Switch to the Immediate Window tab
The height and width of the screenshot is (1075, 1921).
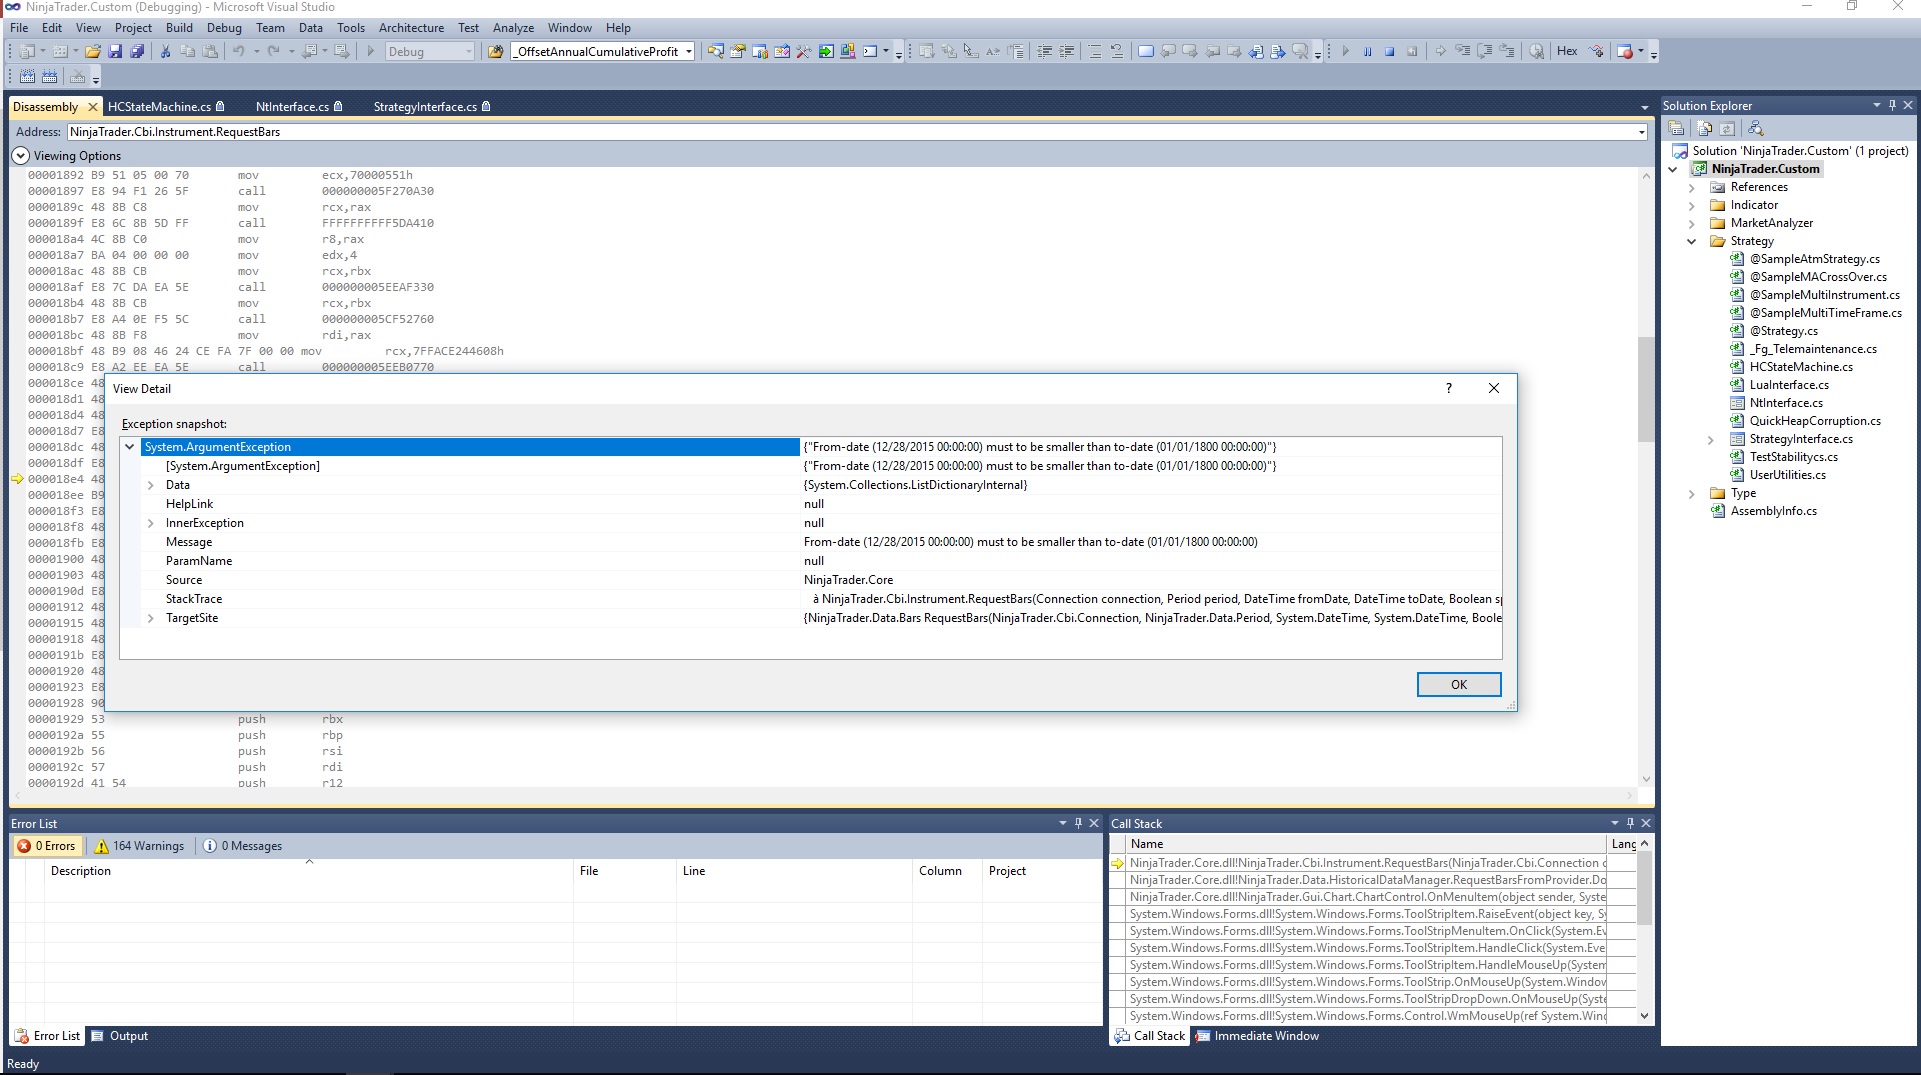1258,1036
